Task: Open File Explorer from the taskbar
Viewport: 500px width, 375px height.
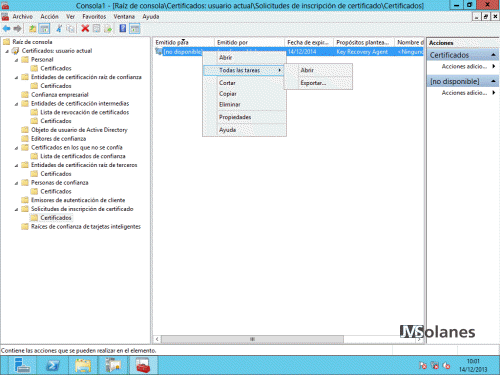Action: 83,365
